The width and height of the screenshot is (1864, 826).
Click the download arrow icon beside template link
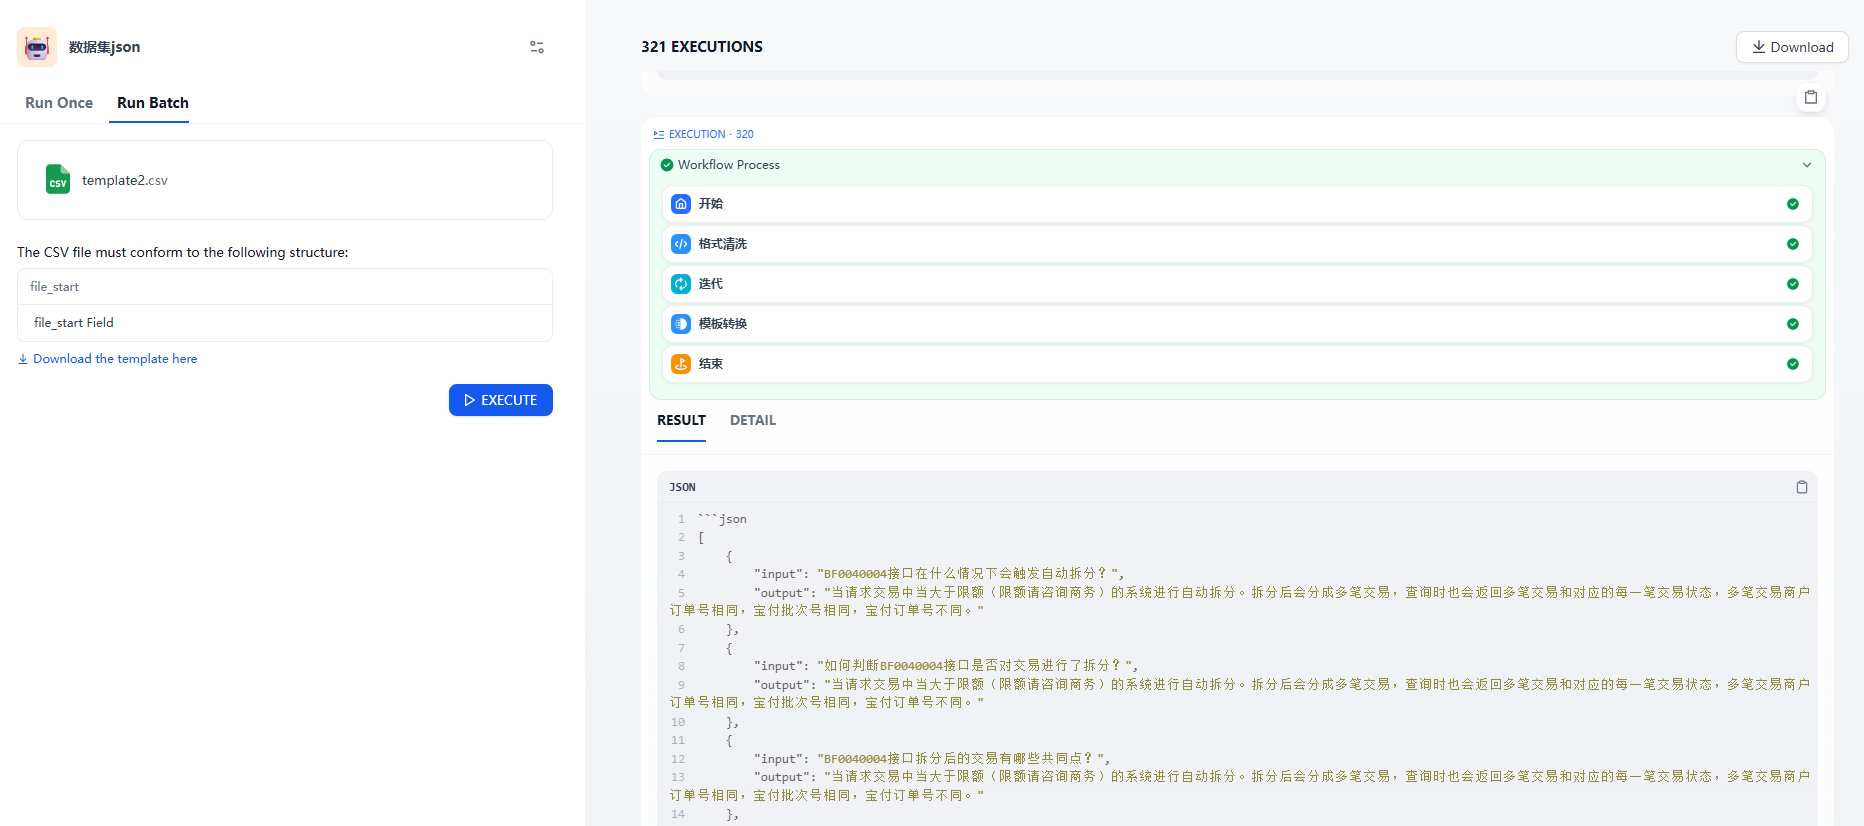click(23, 359)
